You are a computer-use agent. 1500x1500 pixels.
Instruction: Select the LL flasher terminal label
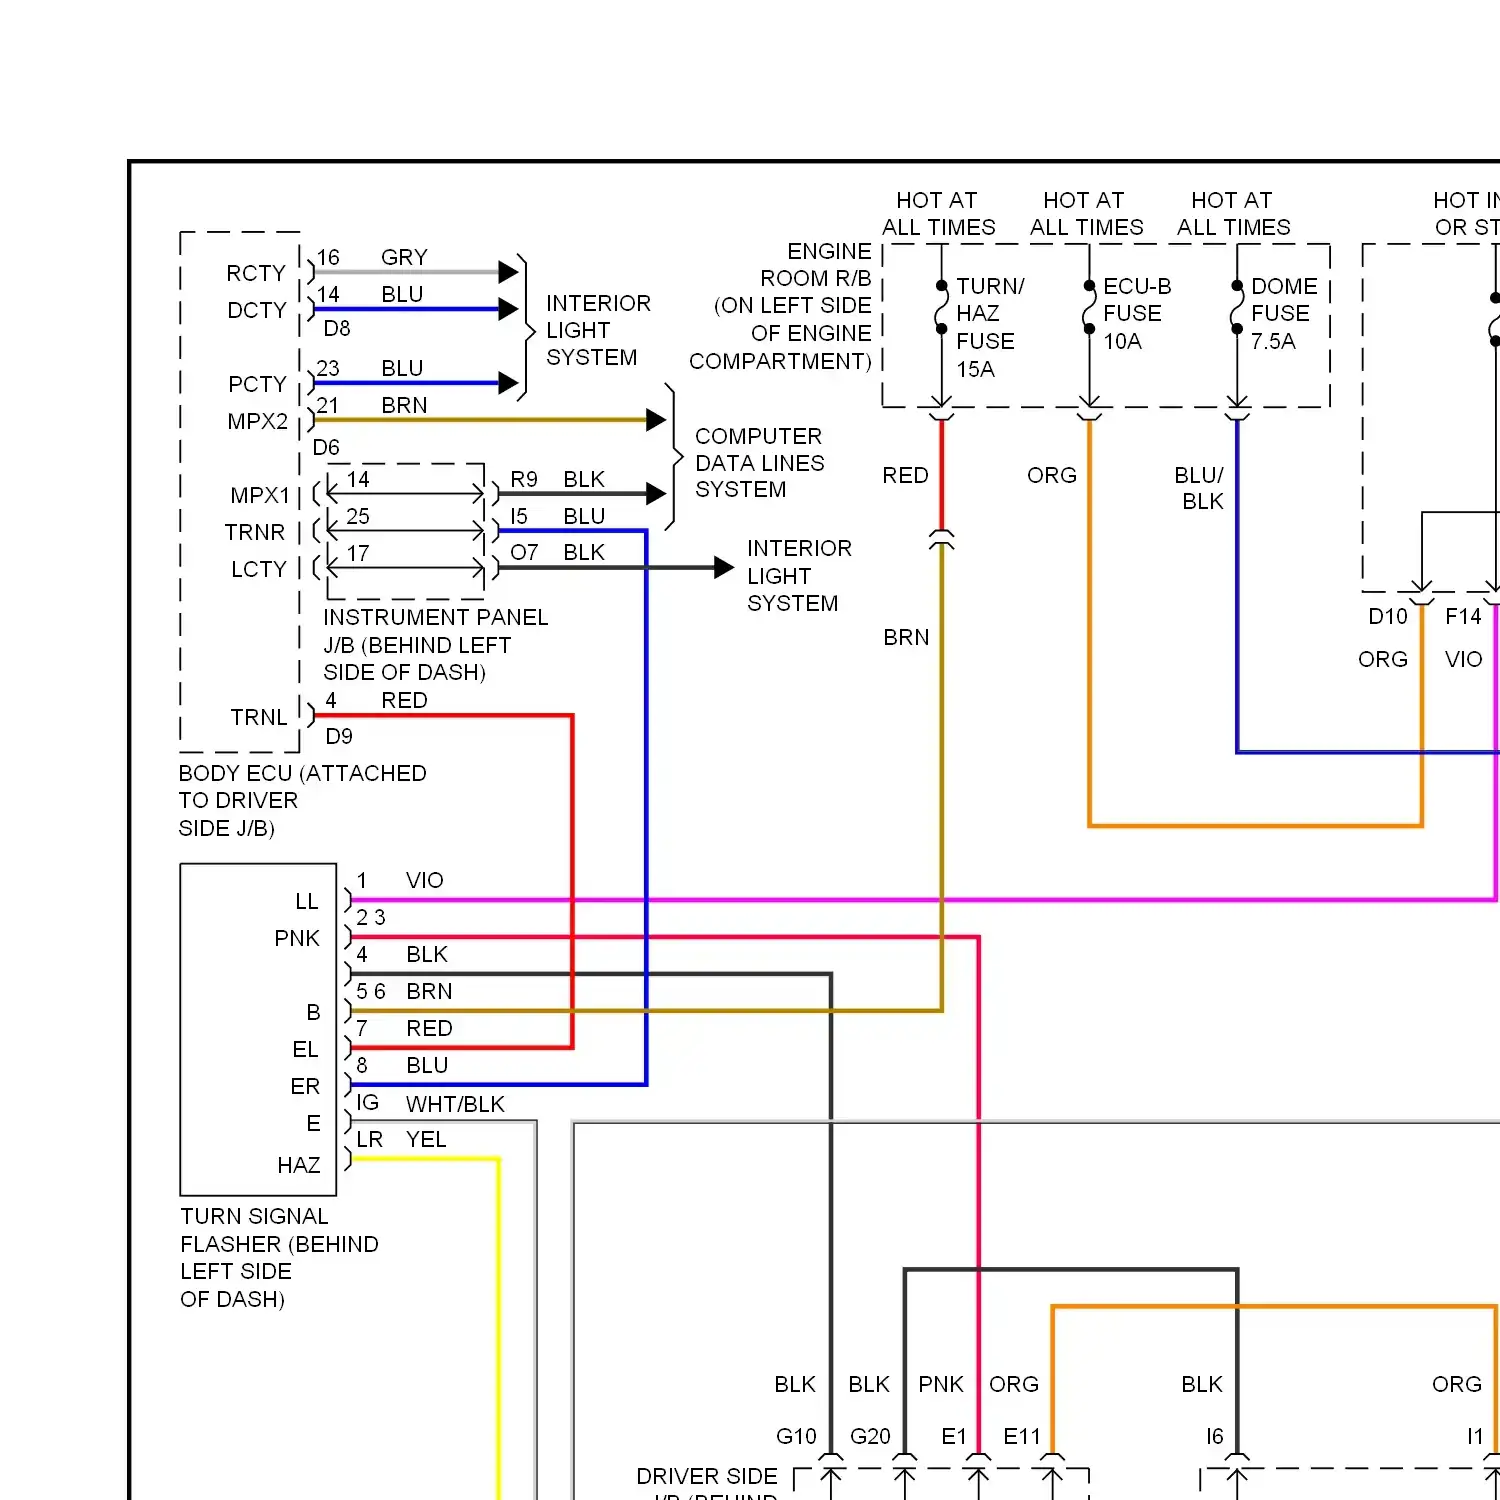click(307, 901)
